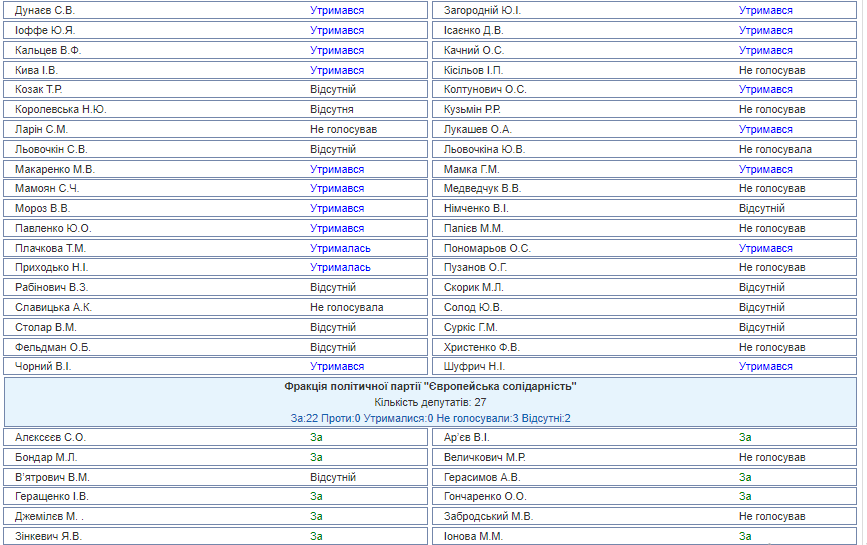Click the "Утримався" vote for Шуфрич Н.І.

pos(765,366)
